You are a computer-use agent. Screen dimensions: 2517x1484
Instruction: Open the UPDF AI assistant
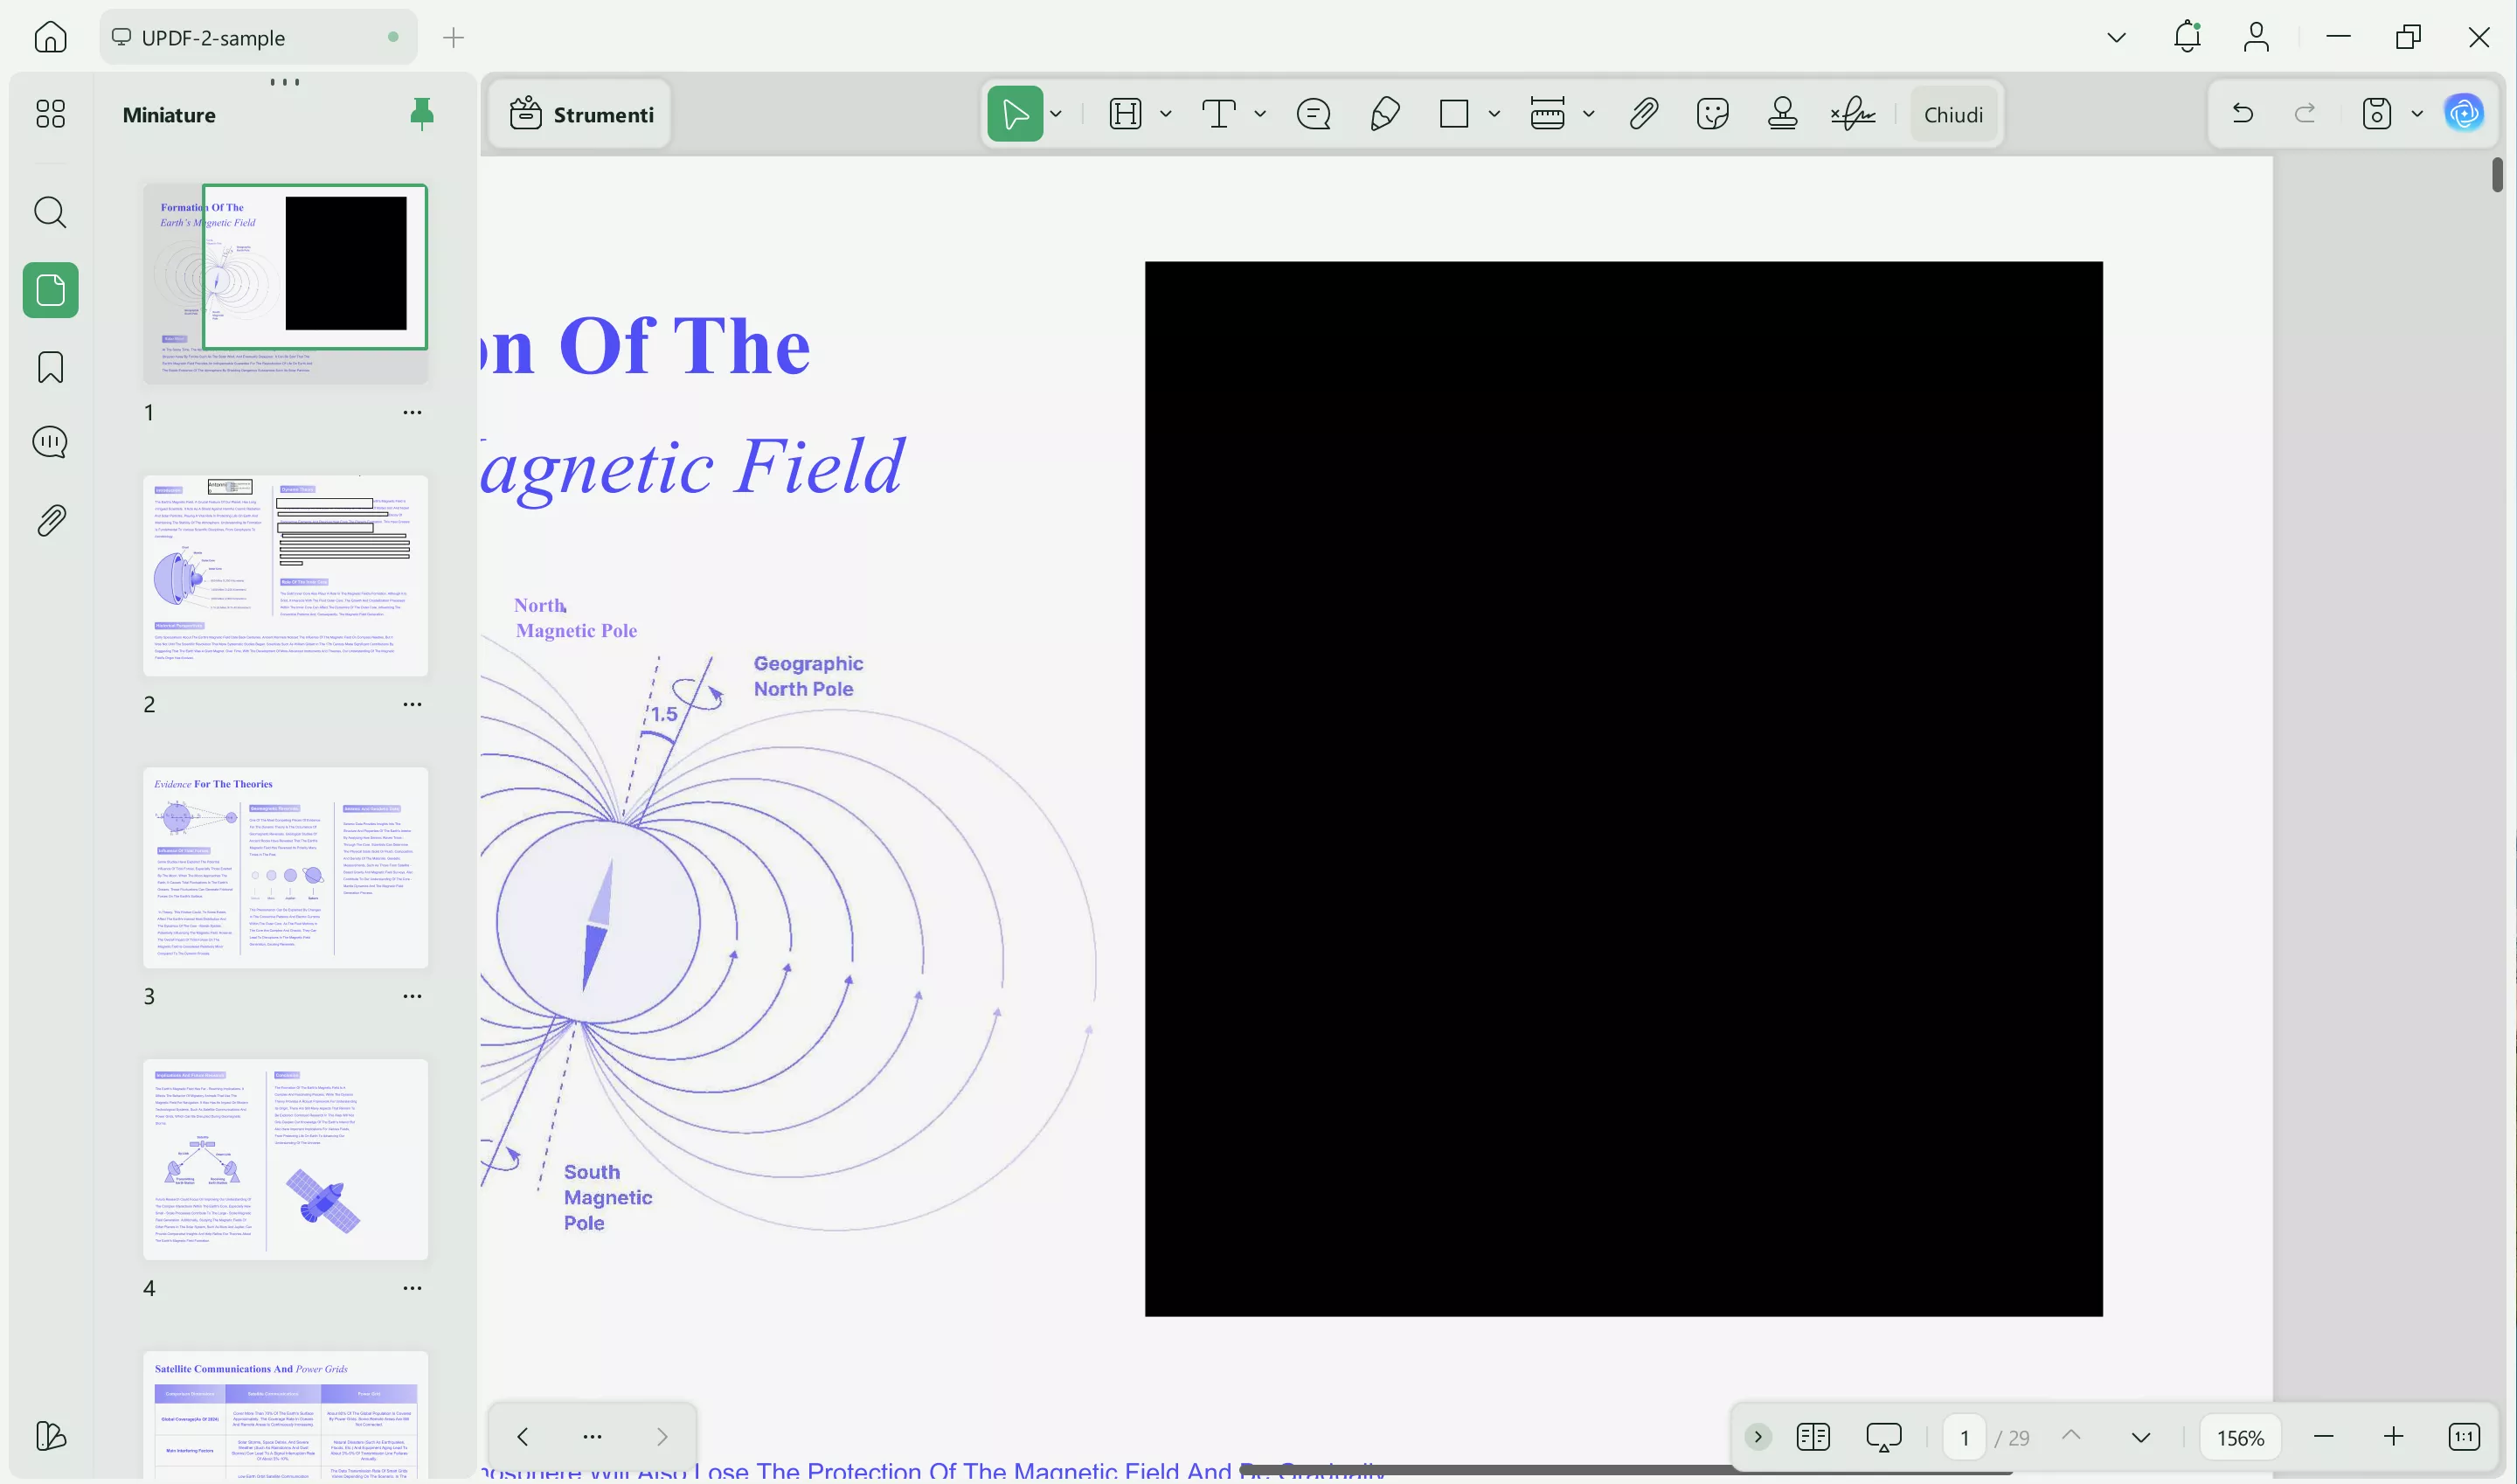tap(2464, 113)
